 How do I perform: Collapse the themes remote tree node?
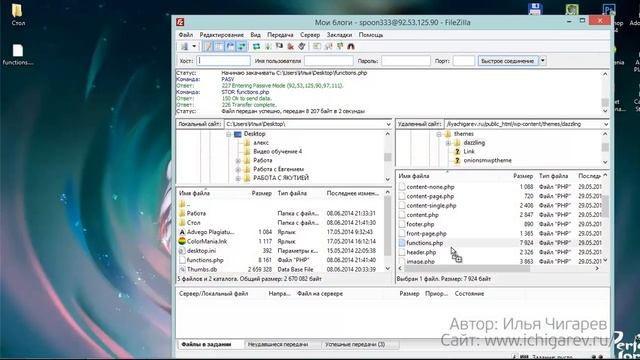pyautogui.click(x=439, y=134)
